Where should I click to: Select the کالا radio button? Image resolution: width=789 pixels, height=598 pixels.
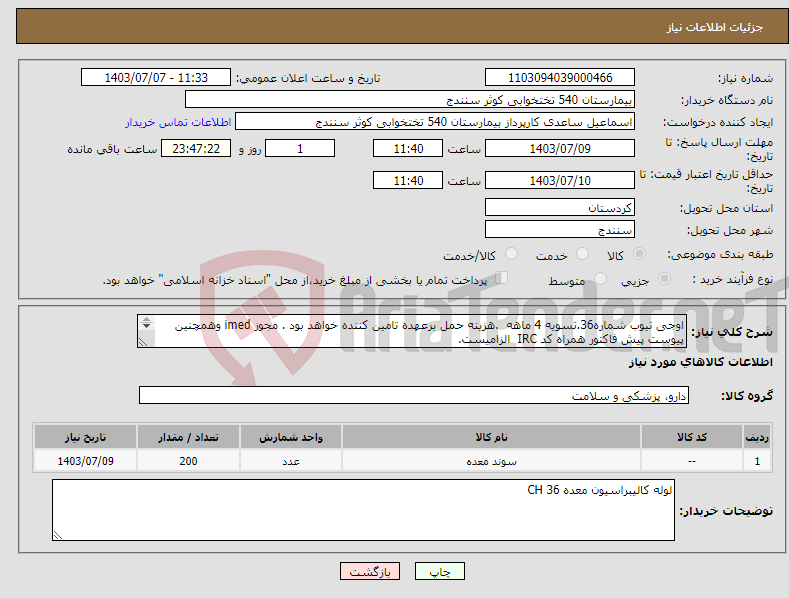point(640,254)
